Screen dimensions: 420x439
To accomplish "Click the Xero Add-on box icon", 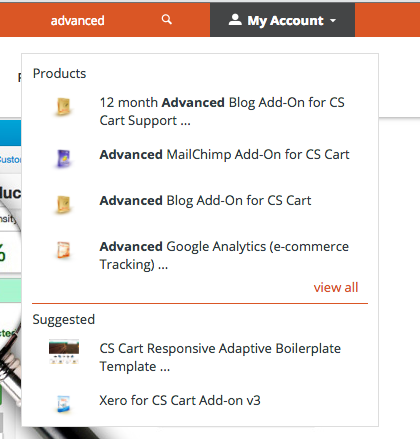I will click(63, 404).
